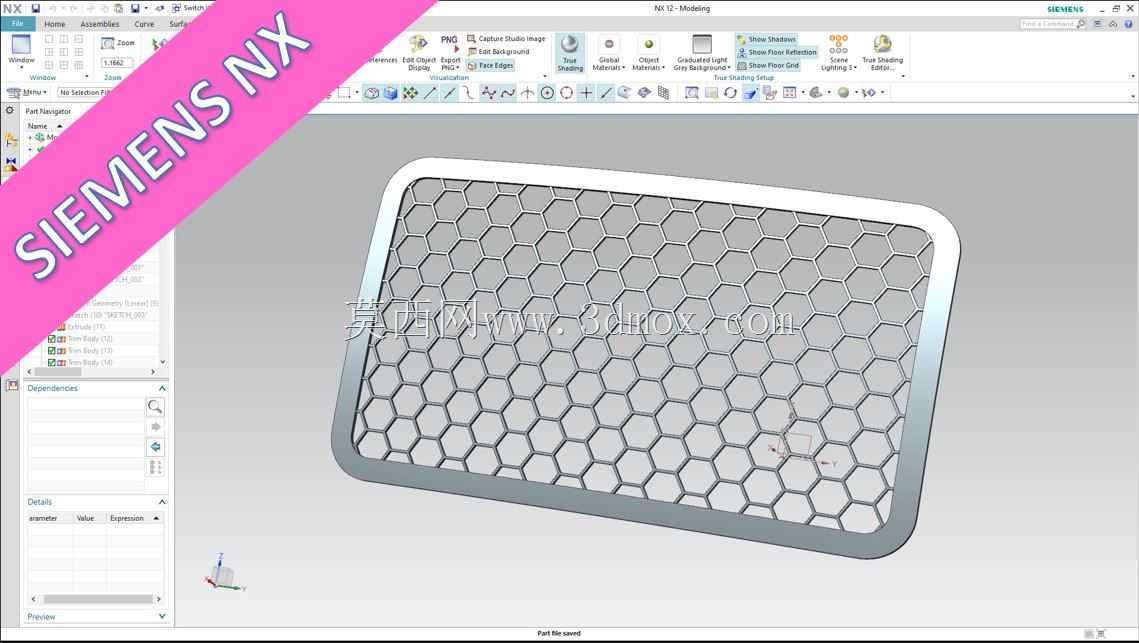Click the search icon in Find a Command

[x=1081, y=24]
